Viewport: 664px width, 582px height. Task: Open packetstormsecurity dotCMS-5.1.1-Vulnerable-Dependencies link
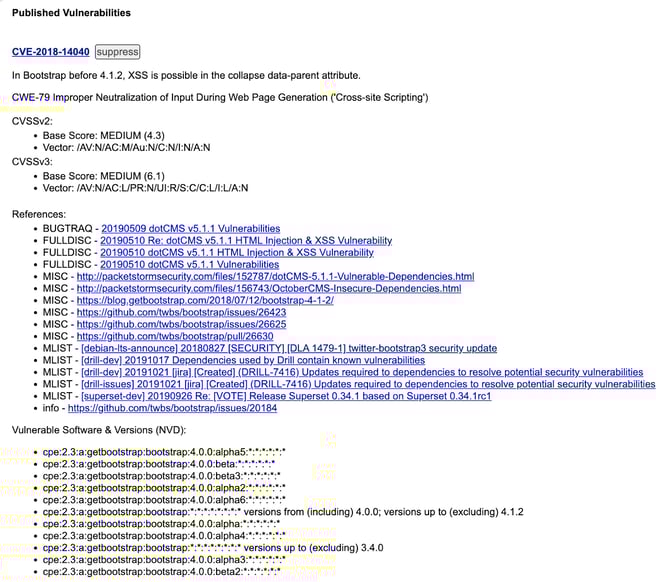click(275, 277)
